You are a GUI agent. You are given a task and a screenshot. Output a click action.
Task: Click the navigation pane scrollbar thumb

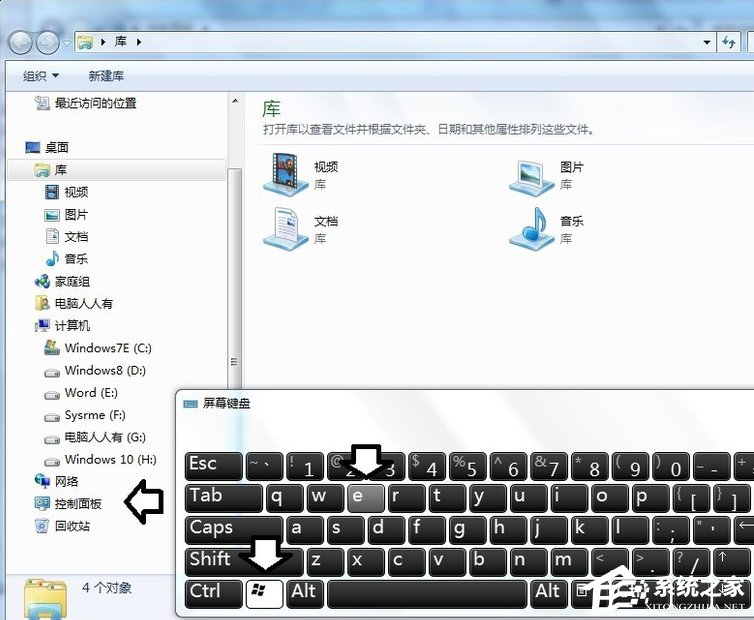[x=235, y=279]
